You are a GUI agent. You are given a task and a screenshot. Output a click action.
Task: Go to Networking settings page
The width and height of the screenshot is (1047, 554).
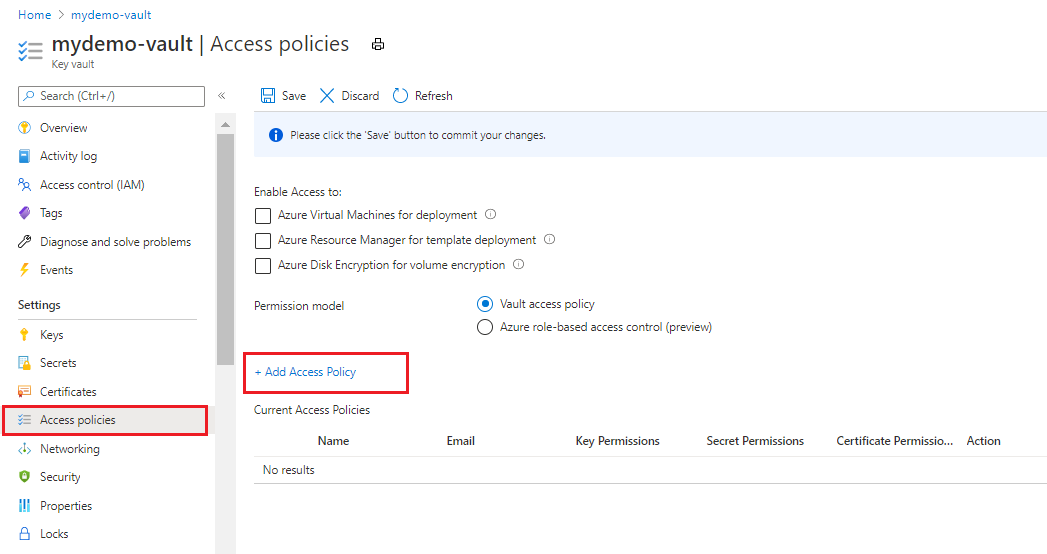point(69,449)
